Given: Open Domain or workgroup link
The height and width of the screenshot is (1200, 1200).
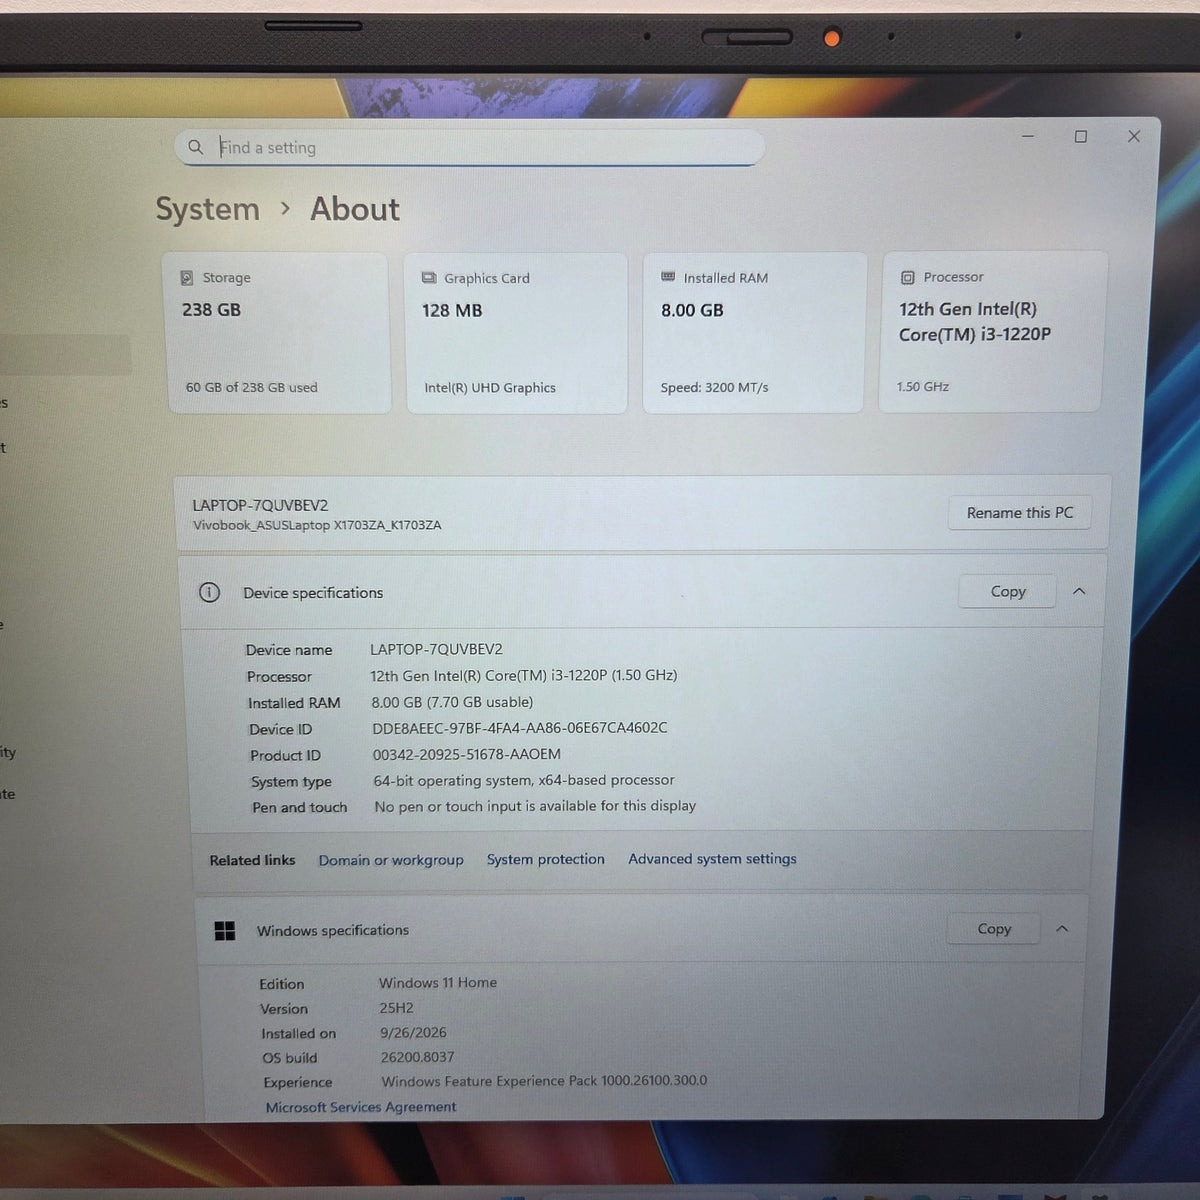Looking at the screenshot, I should point(391,860).
